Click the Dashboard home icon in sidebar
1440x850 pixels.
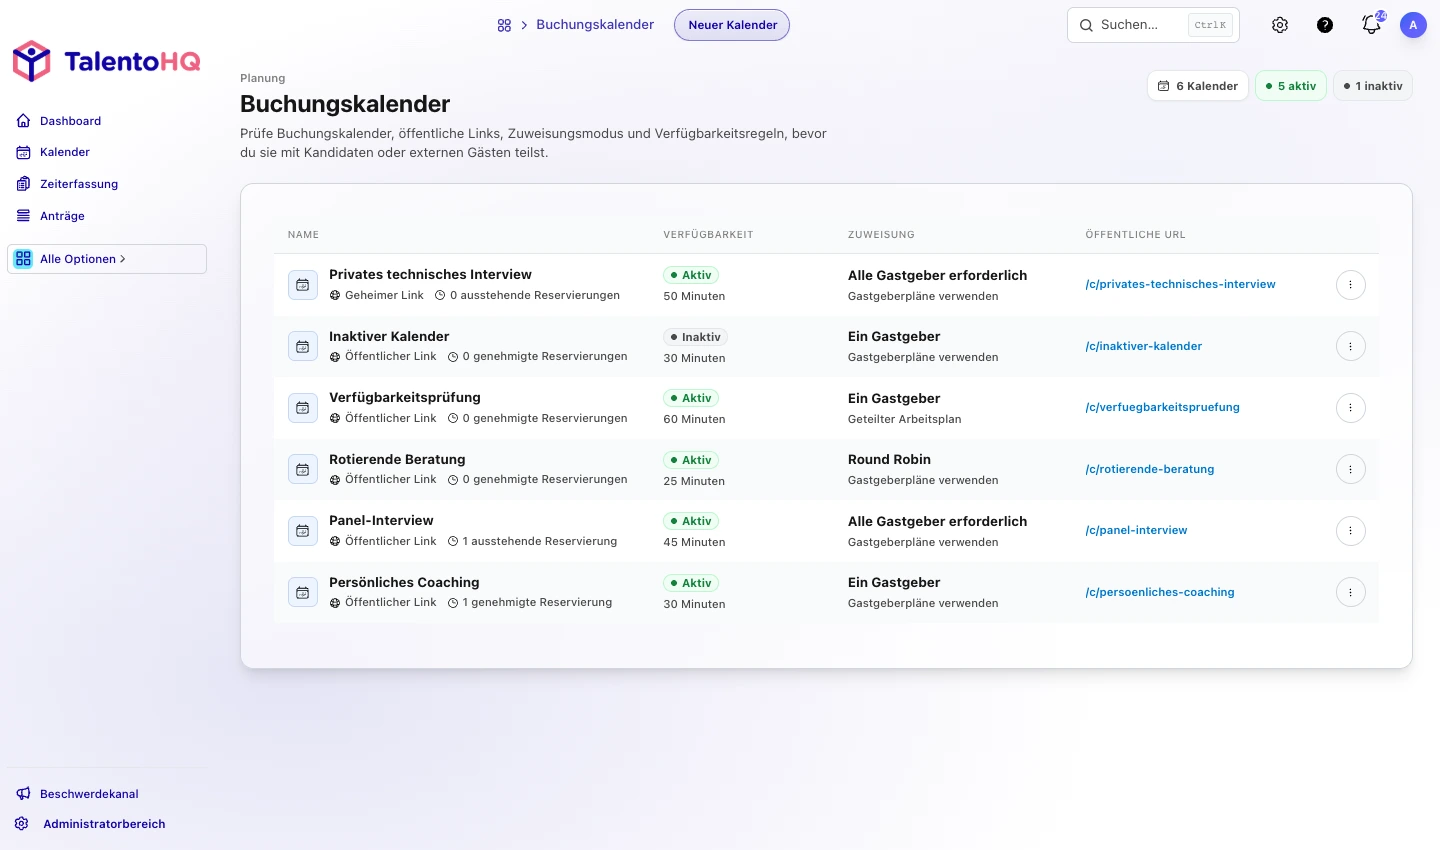pyautogui.click(x=23, y=121)
